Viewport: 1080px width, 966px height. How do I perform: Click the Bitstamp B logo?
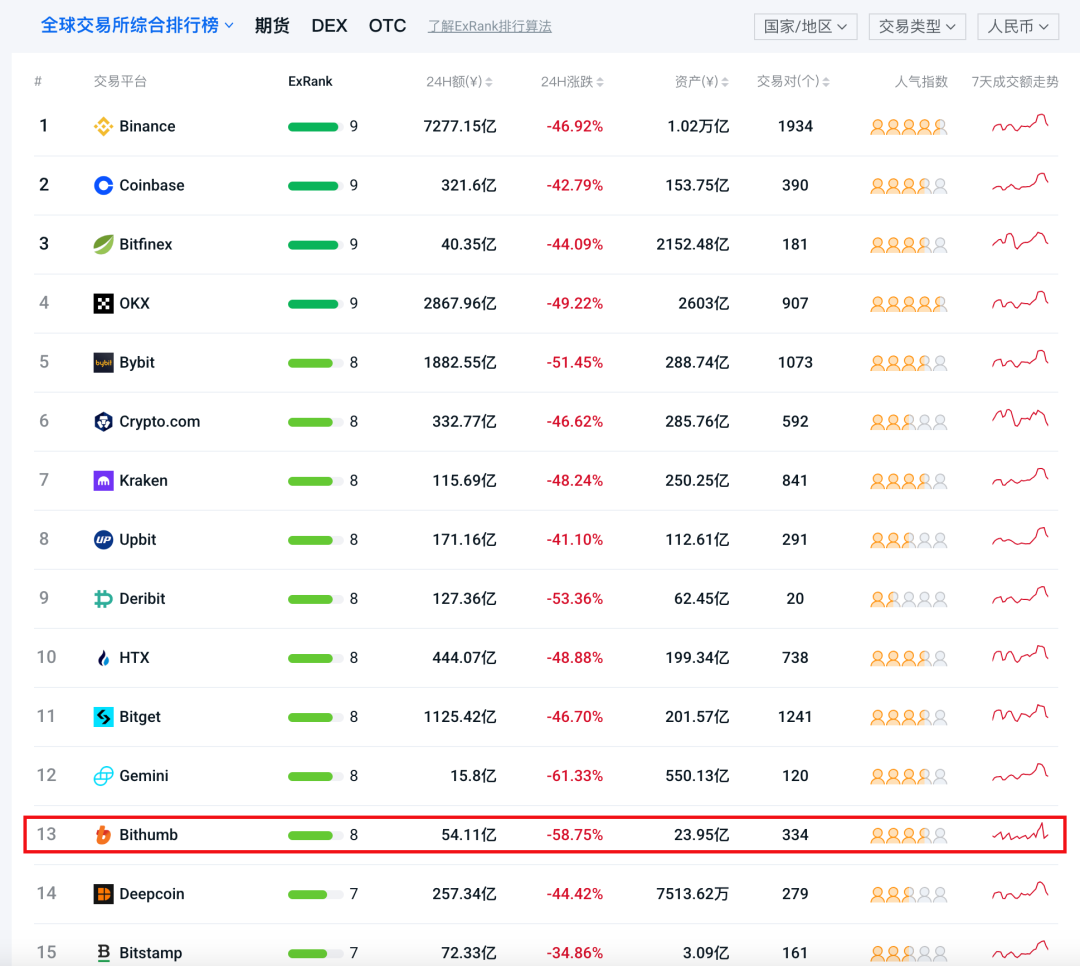[x=103, y=953]
